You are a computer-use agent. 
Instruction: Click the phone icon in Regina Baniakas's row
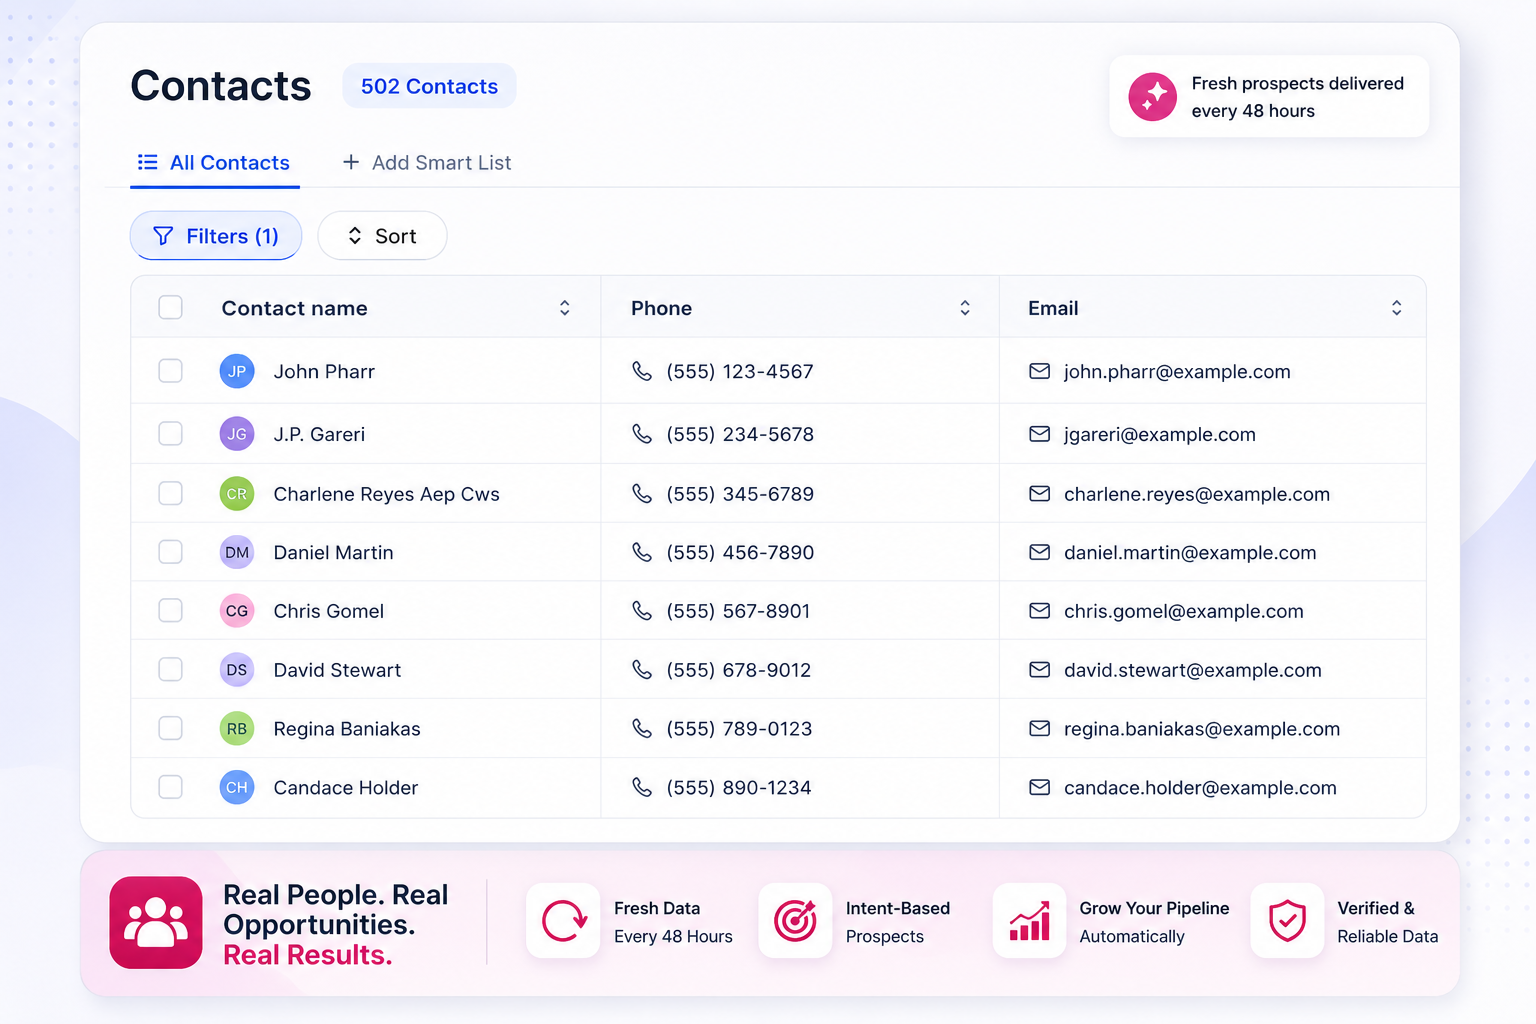tap(642, 729)
